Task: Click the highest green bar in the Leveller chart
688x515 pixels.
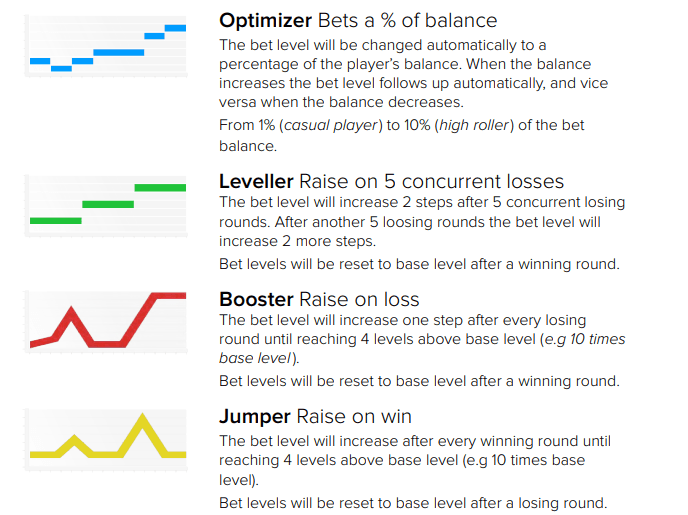Action: tap(160, 188)
